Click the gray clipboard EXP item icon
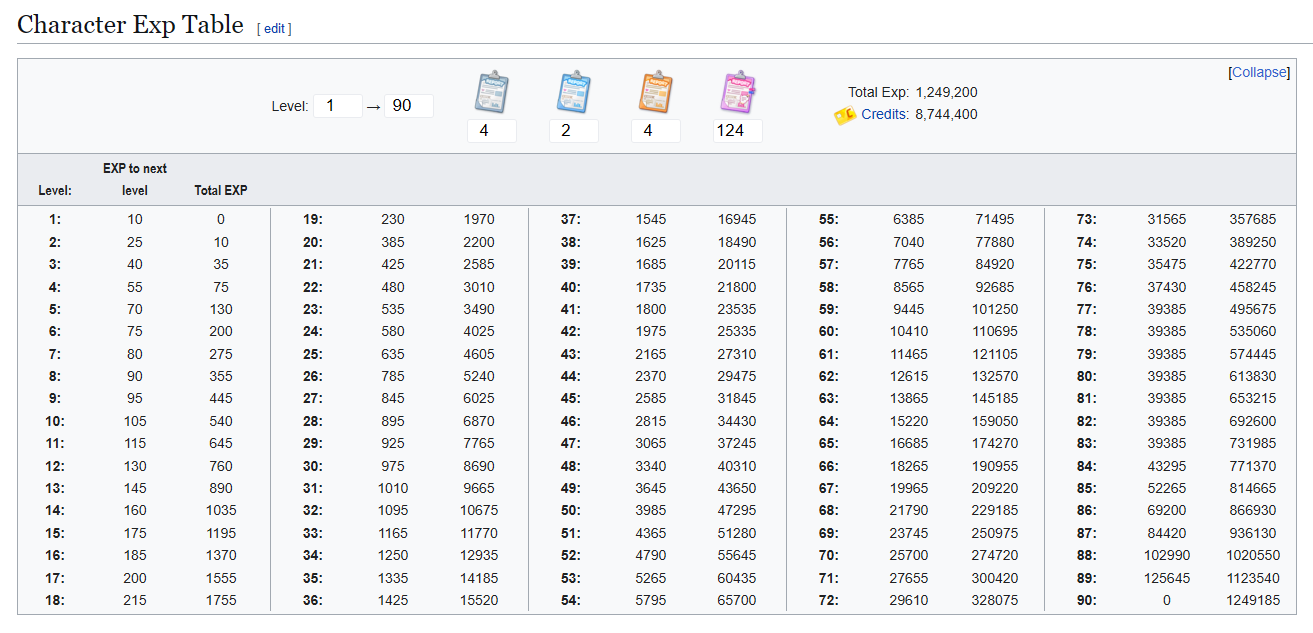Image resolution: width=1313 pixels, height=633 pixels. (x=491, y=93)
